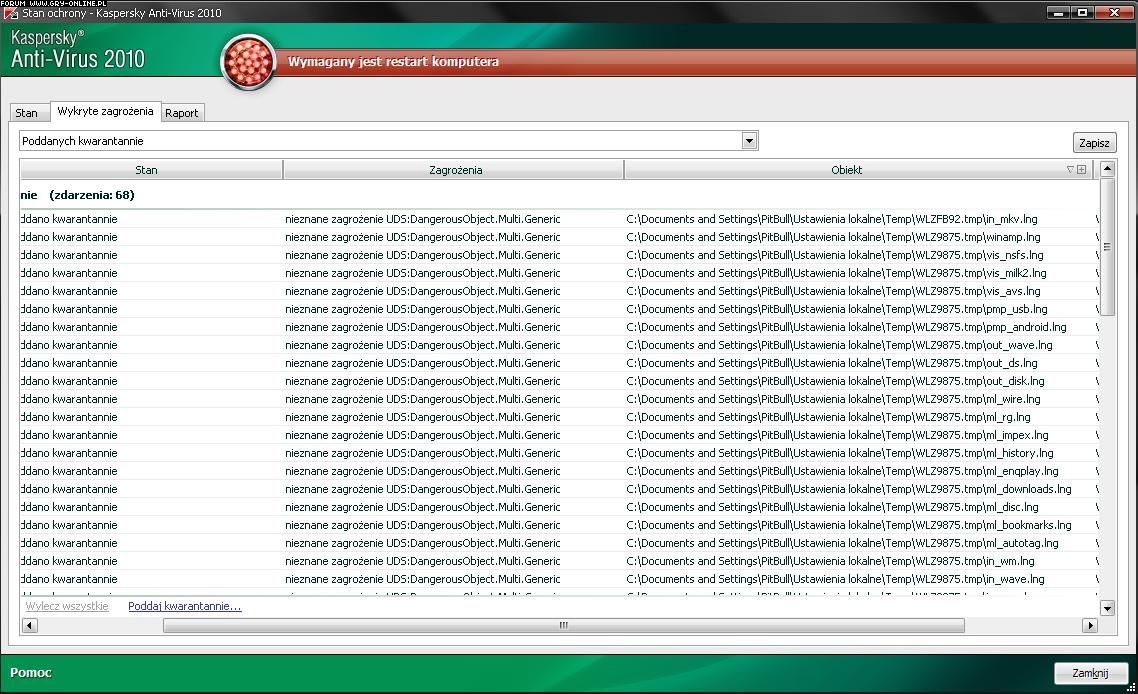Screen dimensions: 1138x694
Task: Select the ml_wire.lng object row
Action: [x=559, y=399]
